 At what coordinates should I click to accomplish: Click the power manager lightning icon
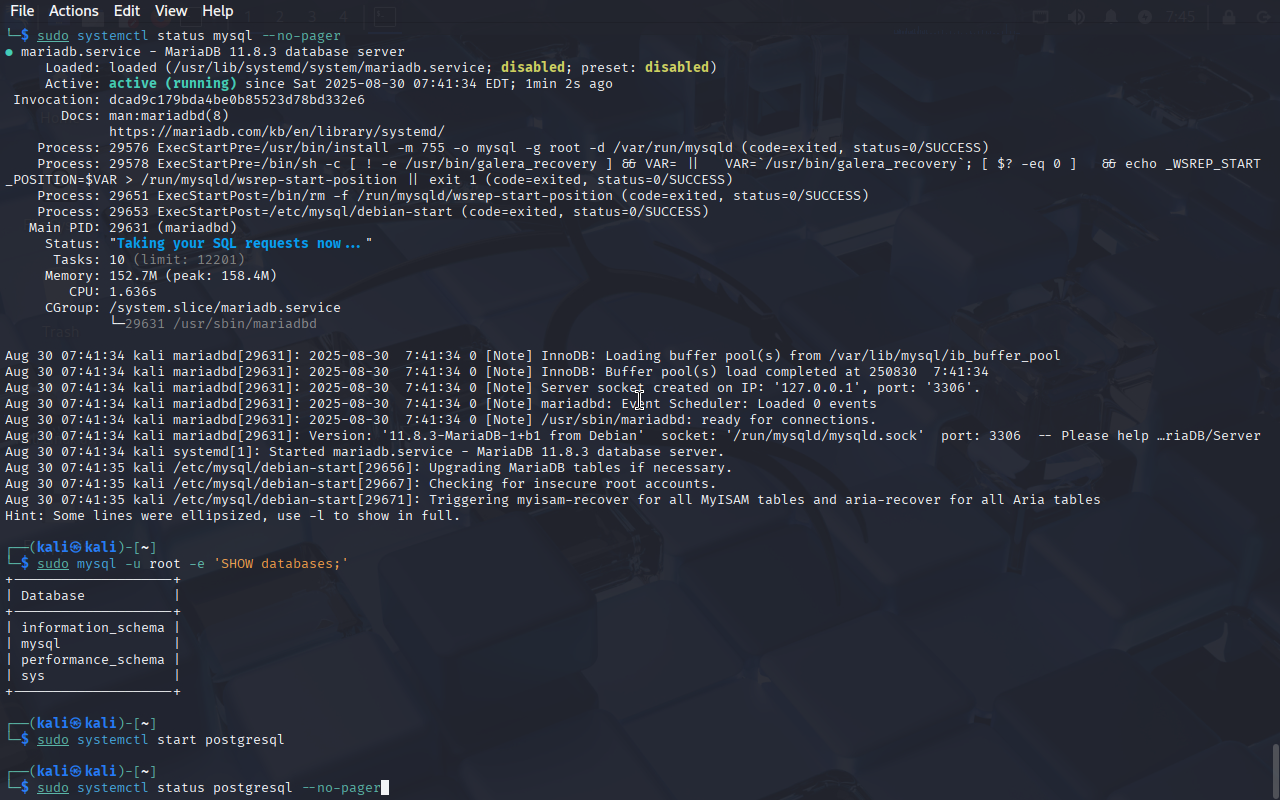pos(1145,17)
